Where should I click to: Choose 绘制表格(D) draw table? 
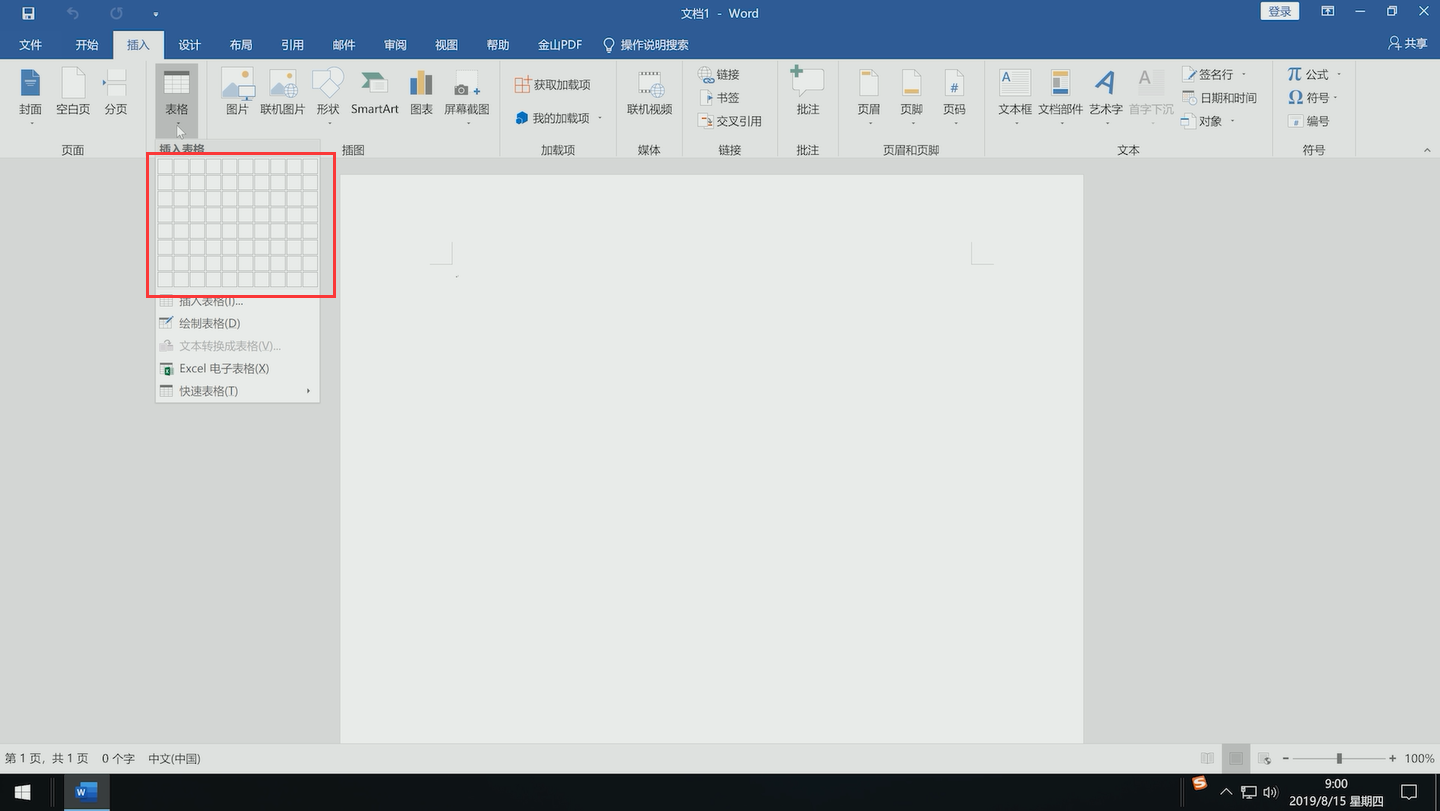pyautogui.click(x=237, y=323)
